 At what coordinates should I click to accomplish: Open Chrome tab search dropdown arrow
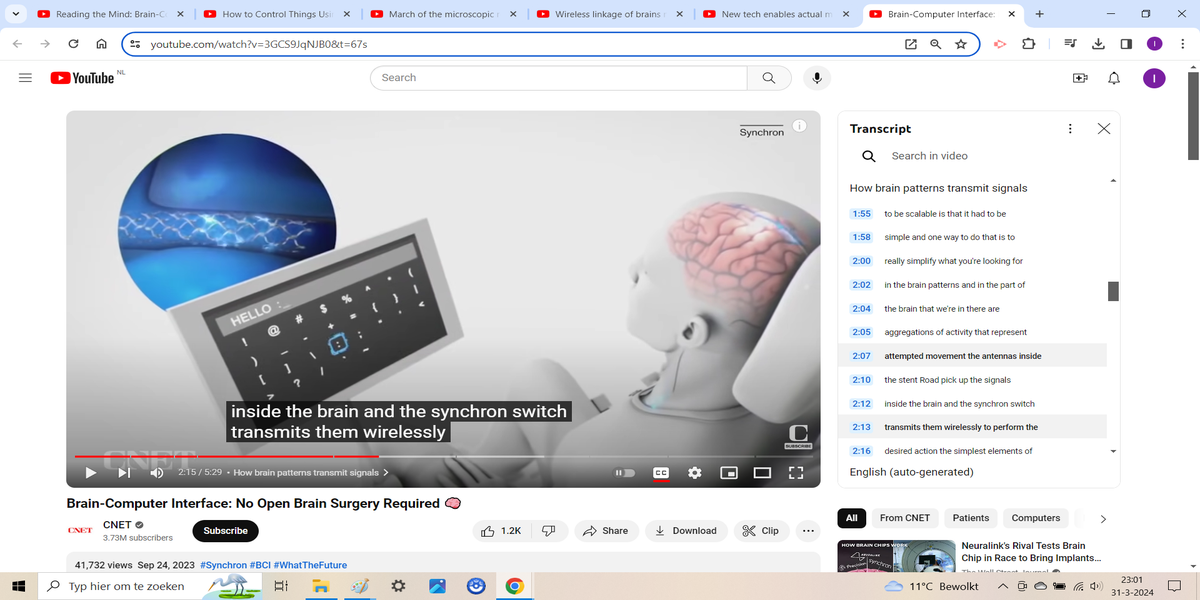(x=16, y=14)
